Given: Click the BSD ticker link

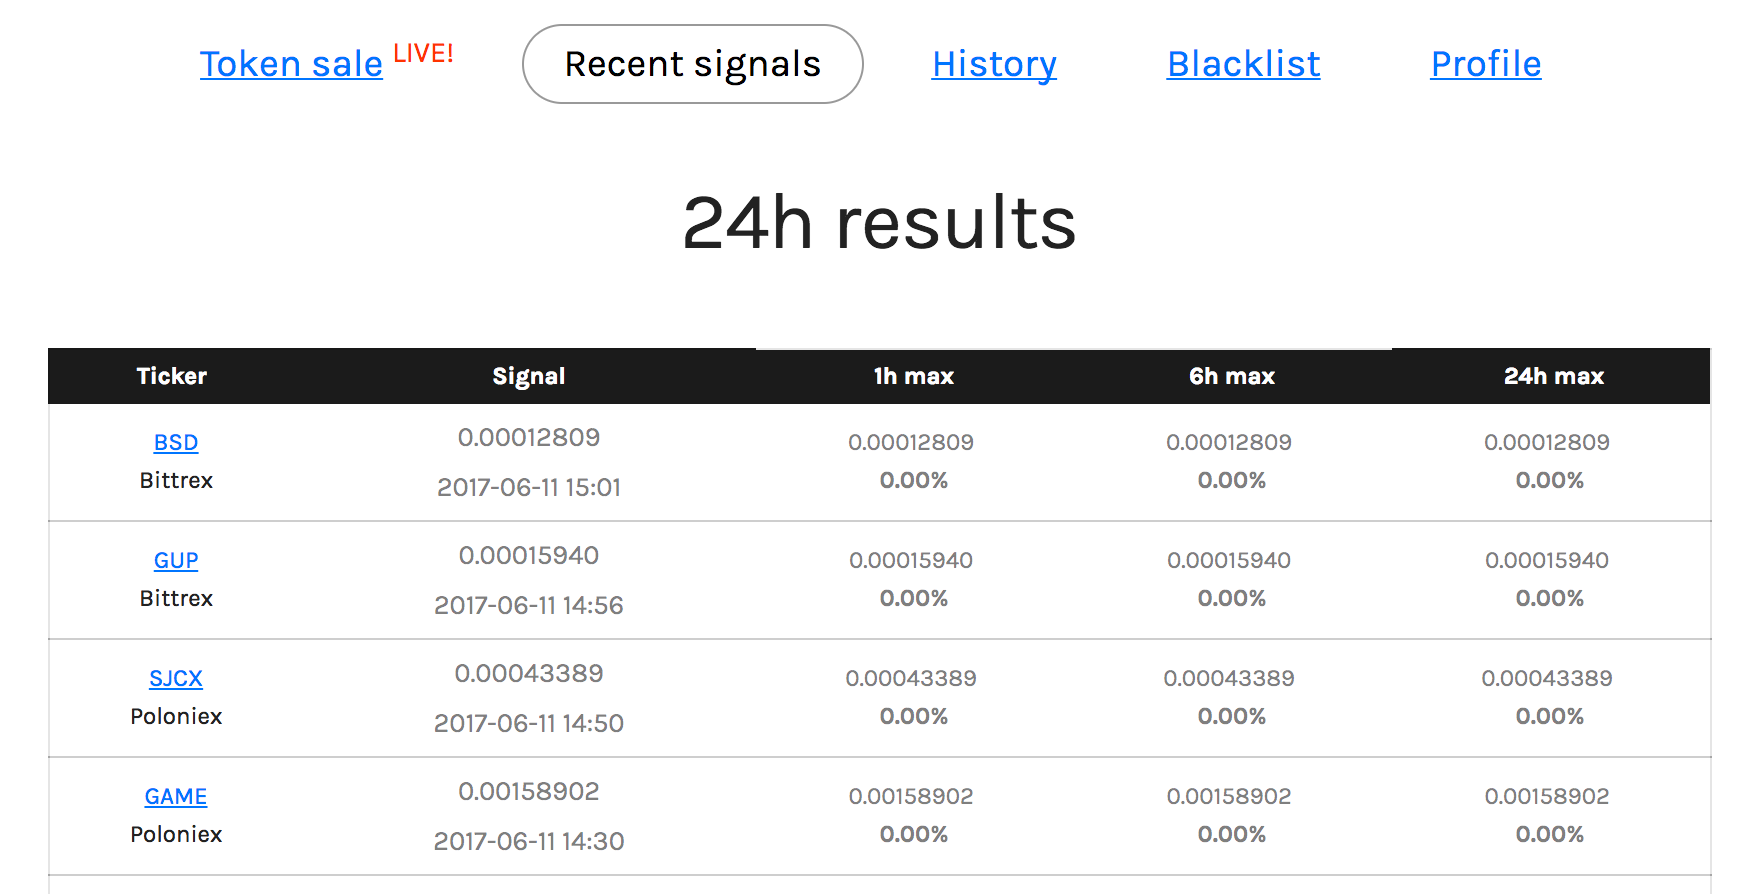Looking at the screenshot, I should click(176, 442).
